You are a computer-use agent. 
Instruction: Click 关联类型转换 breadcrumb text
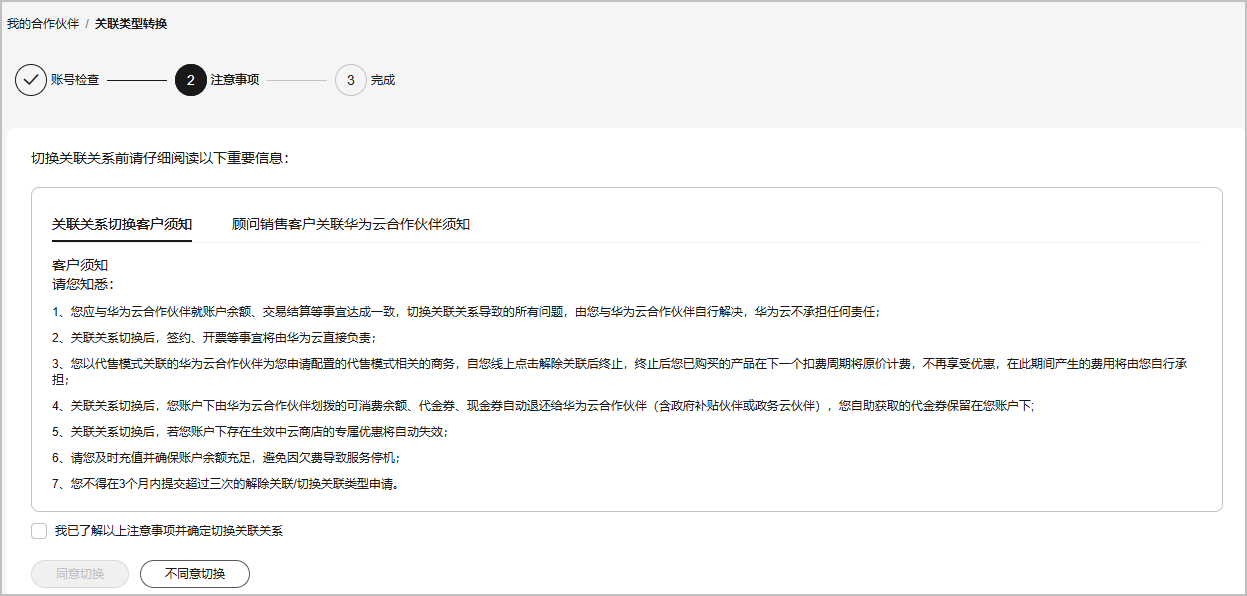pyautogui.click(x=131, y=23)
